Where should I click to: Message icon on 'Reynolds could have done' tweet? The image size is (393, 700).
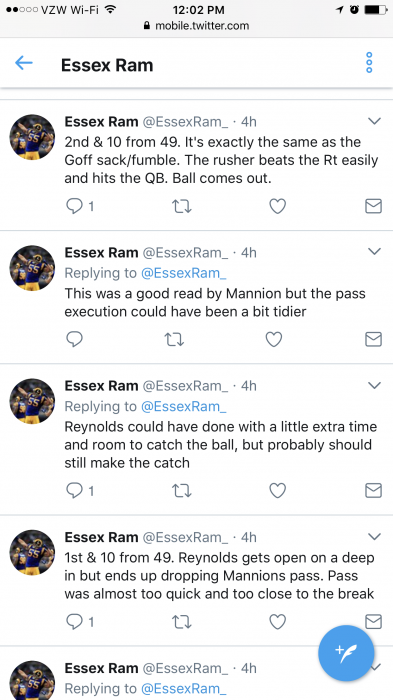373,491
